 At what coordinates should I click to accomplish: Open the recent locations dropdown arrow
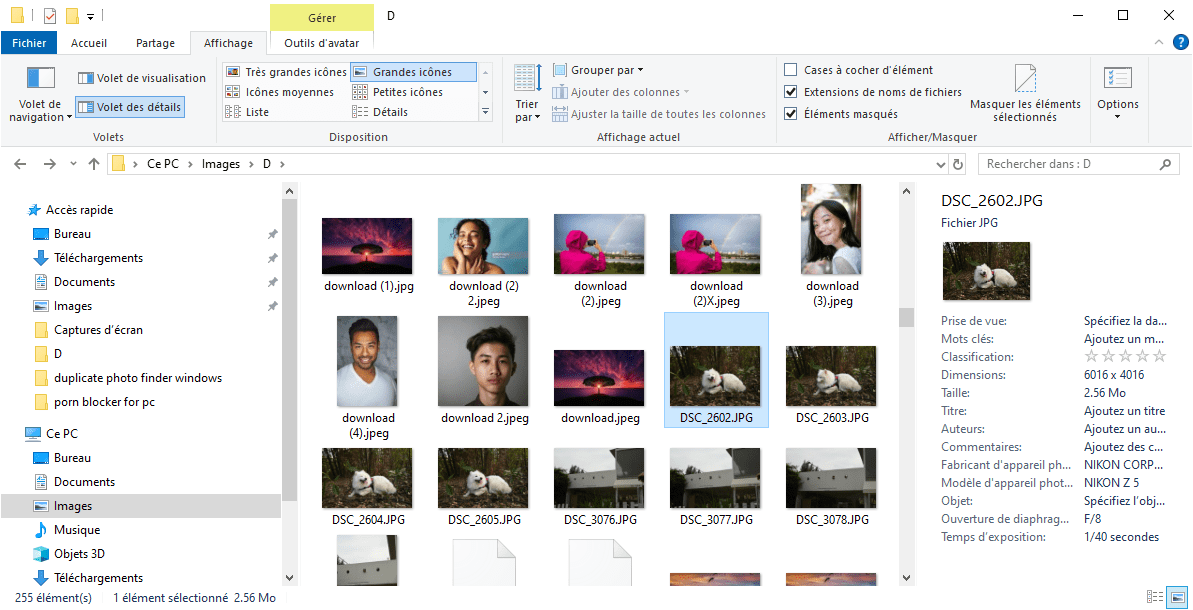tap(73, 164)
